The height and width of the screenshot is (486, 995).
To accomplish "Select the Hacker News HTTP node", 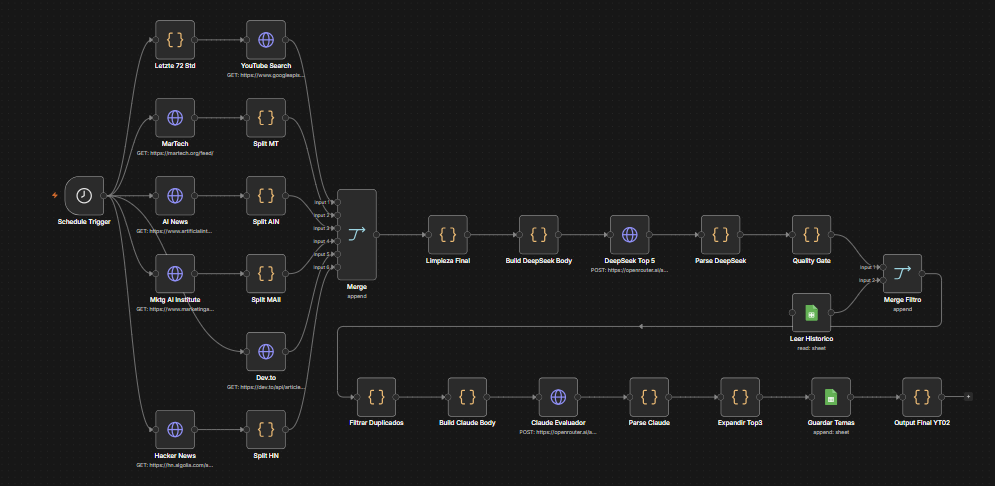I will [175, 430].
